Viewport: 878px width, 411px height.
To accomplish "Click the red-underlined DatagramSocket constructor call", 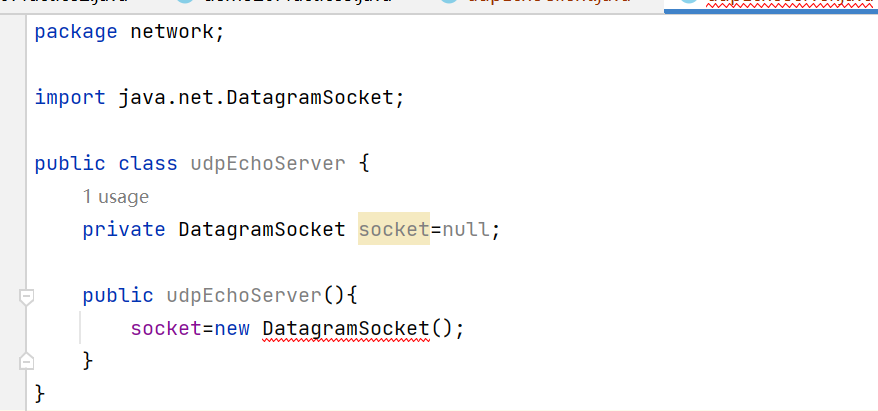I will tap(345, 329).
